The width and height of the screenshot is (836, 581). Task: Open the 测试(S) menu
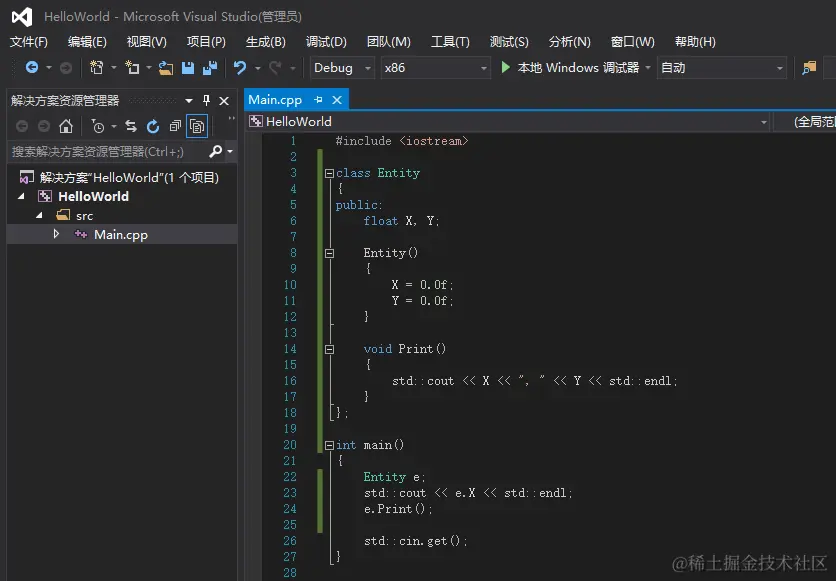coord(509,42)
